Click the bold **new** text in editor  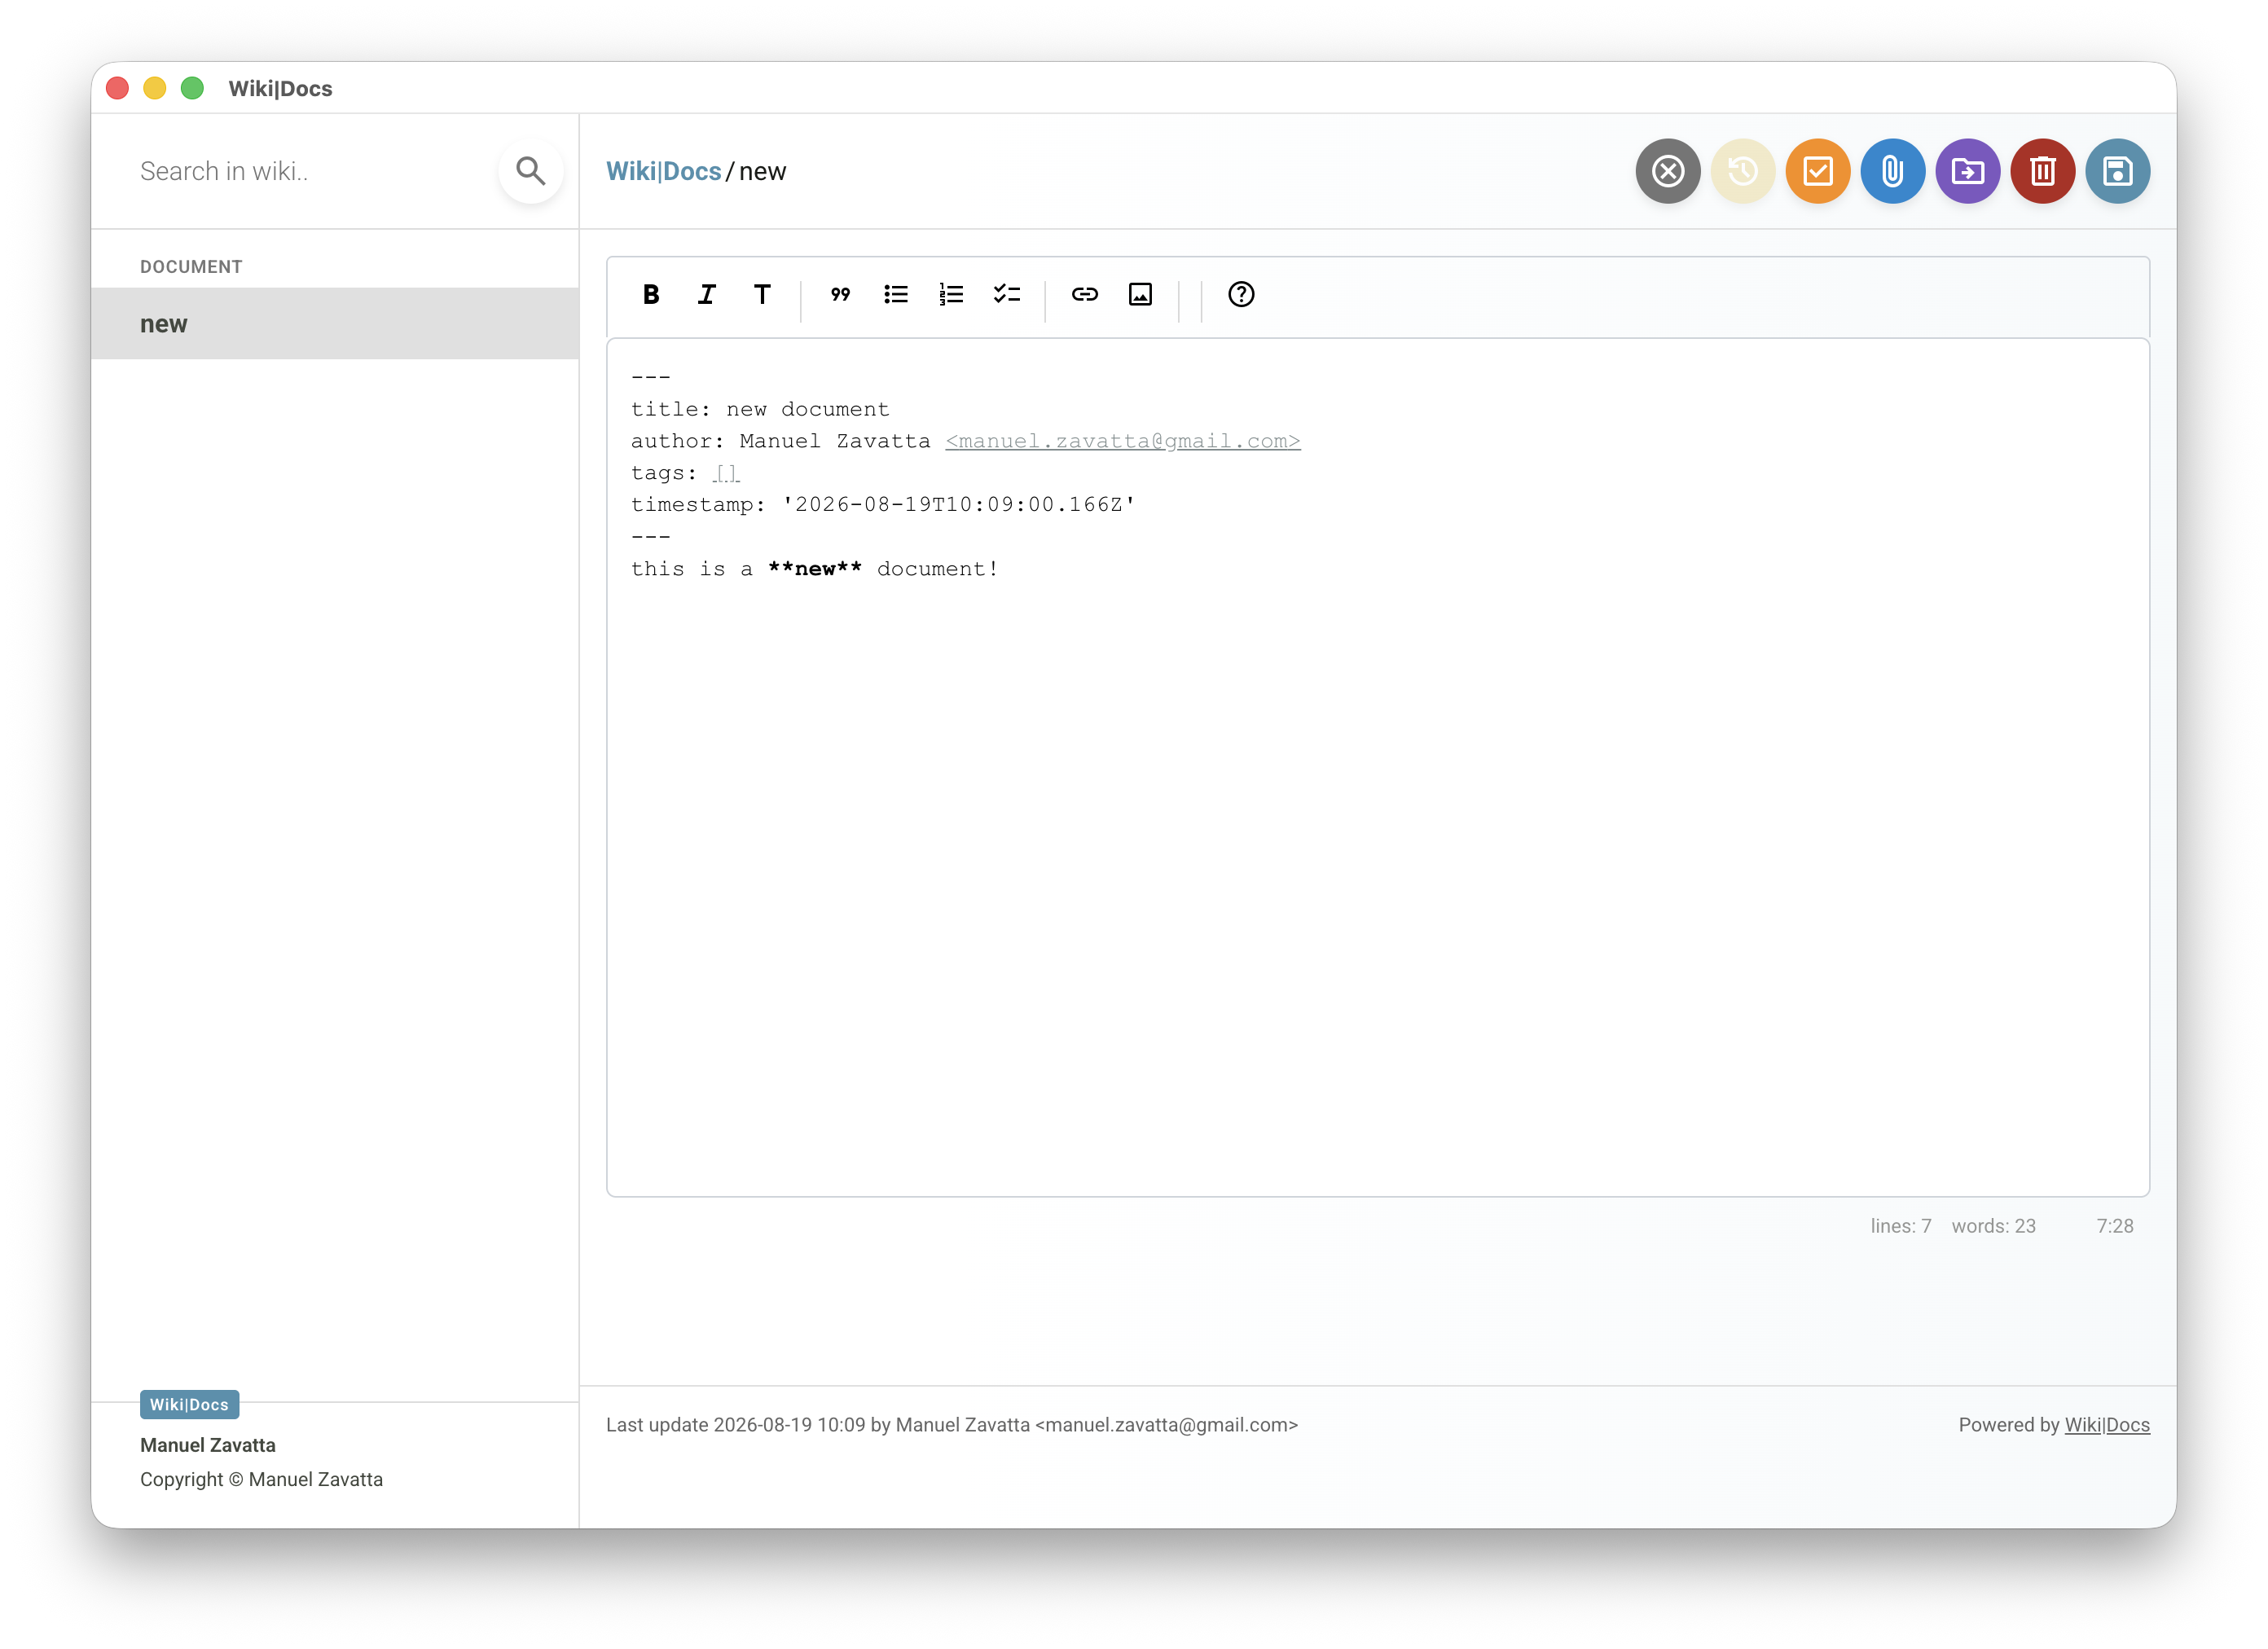[815, 569]
